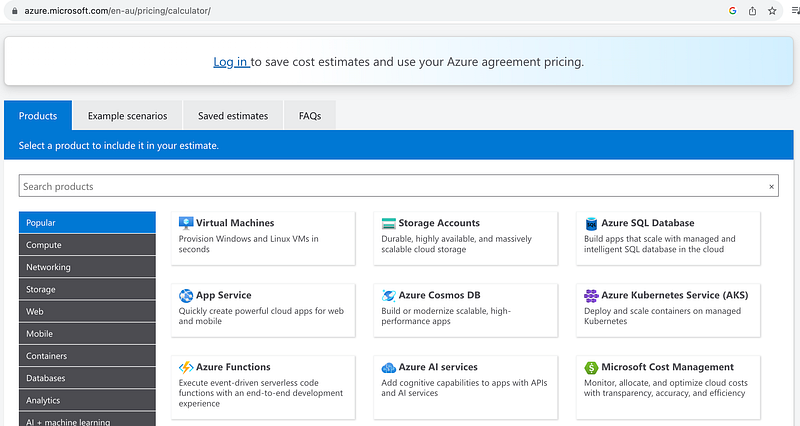This screenshot has width=800, height=426.
Task: Switch to the Products tab
Action: [x=38, y=116]
